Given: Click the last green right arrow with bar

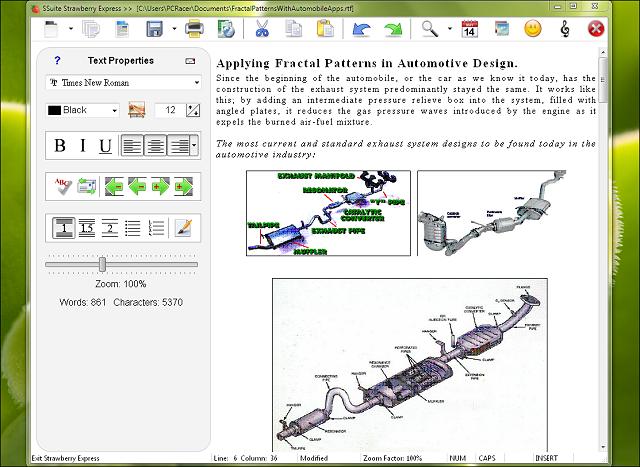Looking at the screenshot, I should click(x=183, y=187).
